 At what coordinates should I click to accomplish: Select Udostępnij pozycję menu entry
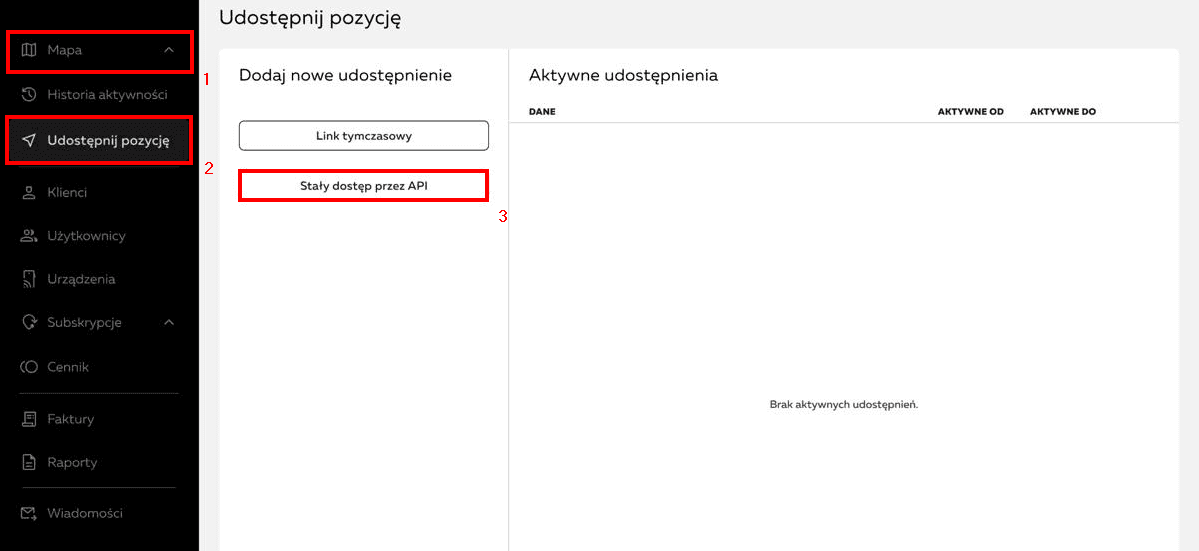pos(99,141)
